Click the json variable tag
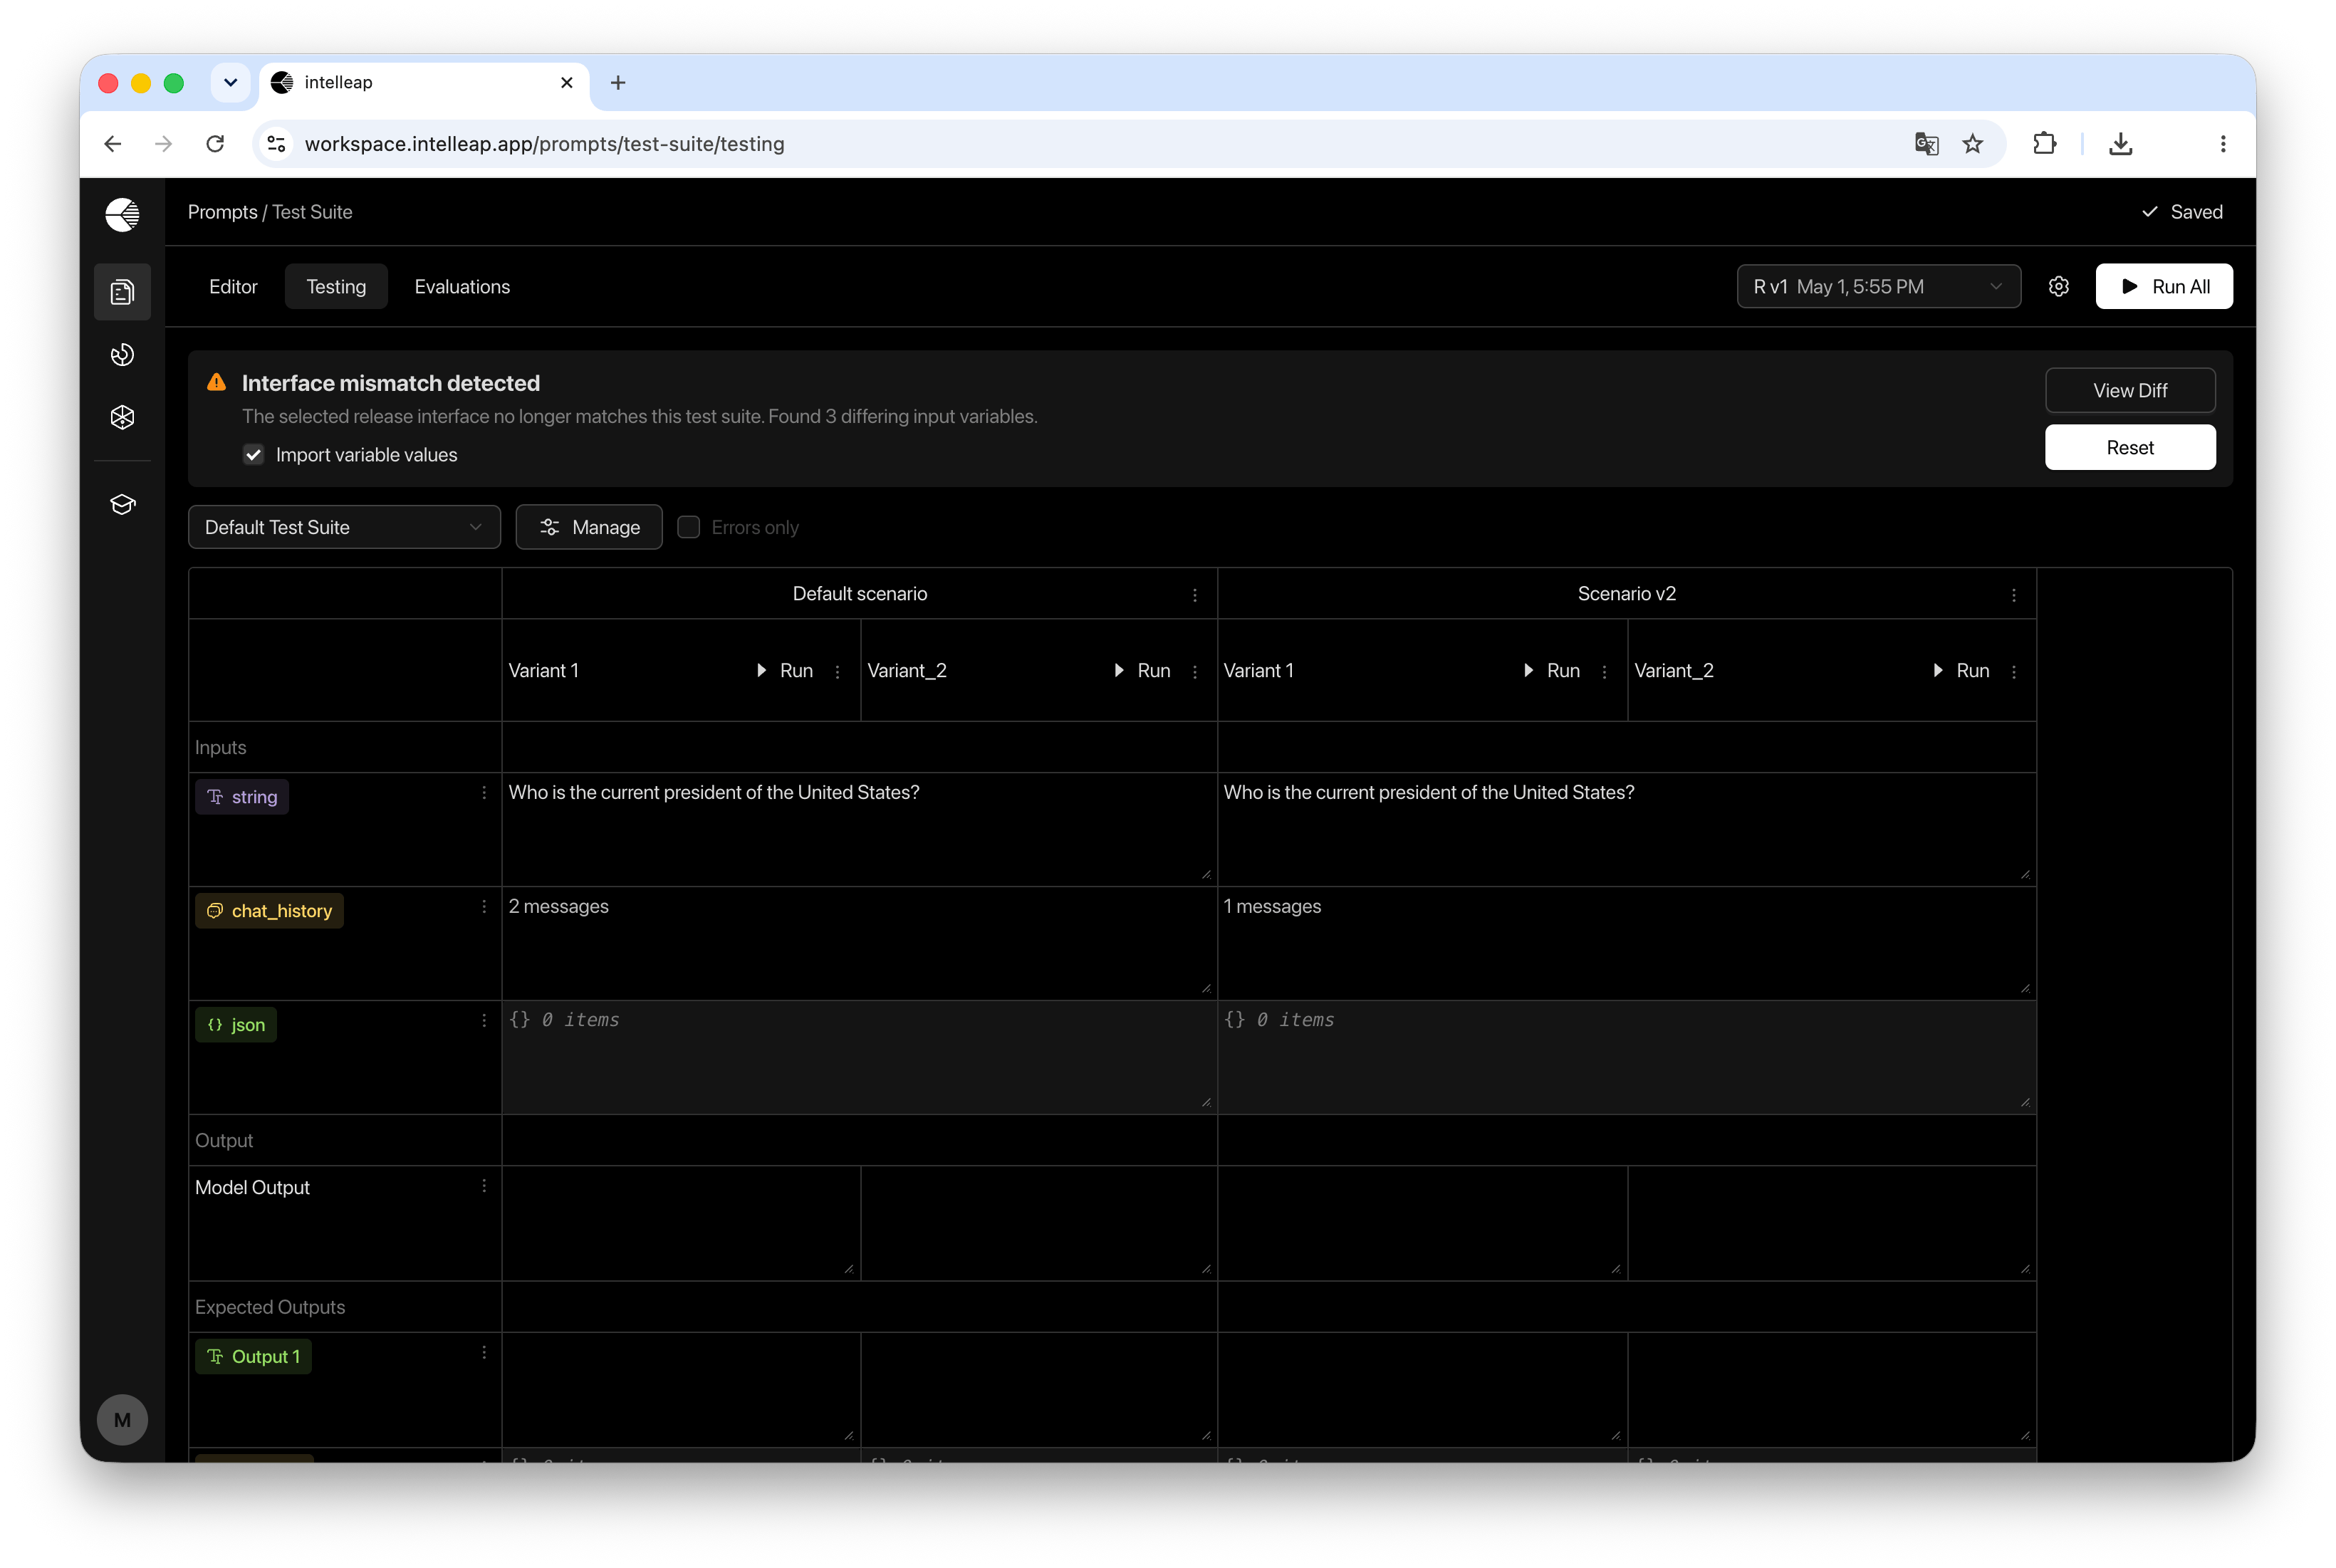The image size is (2336, 1568). (236, 1025)
